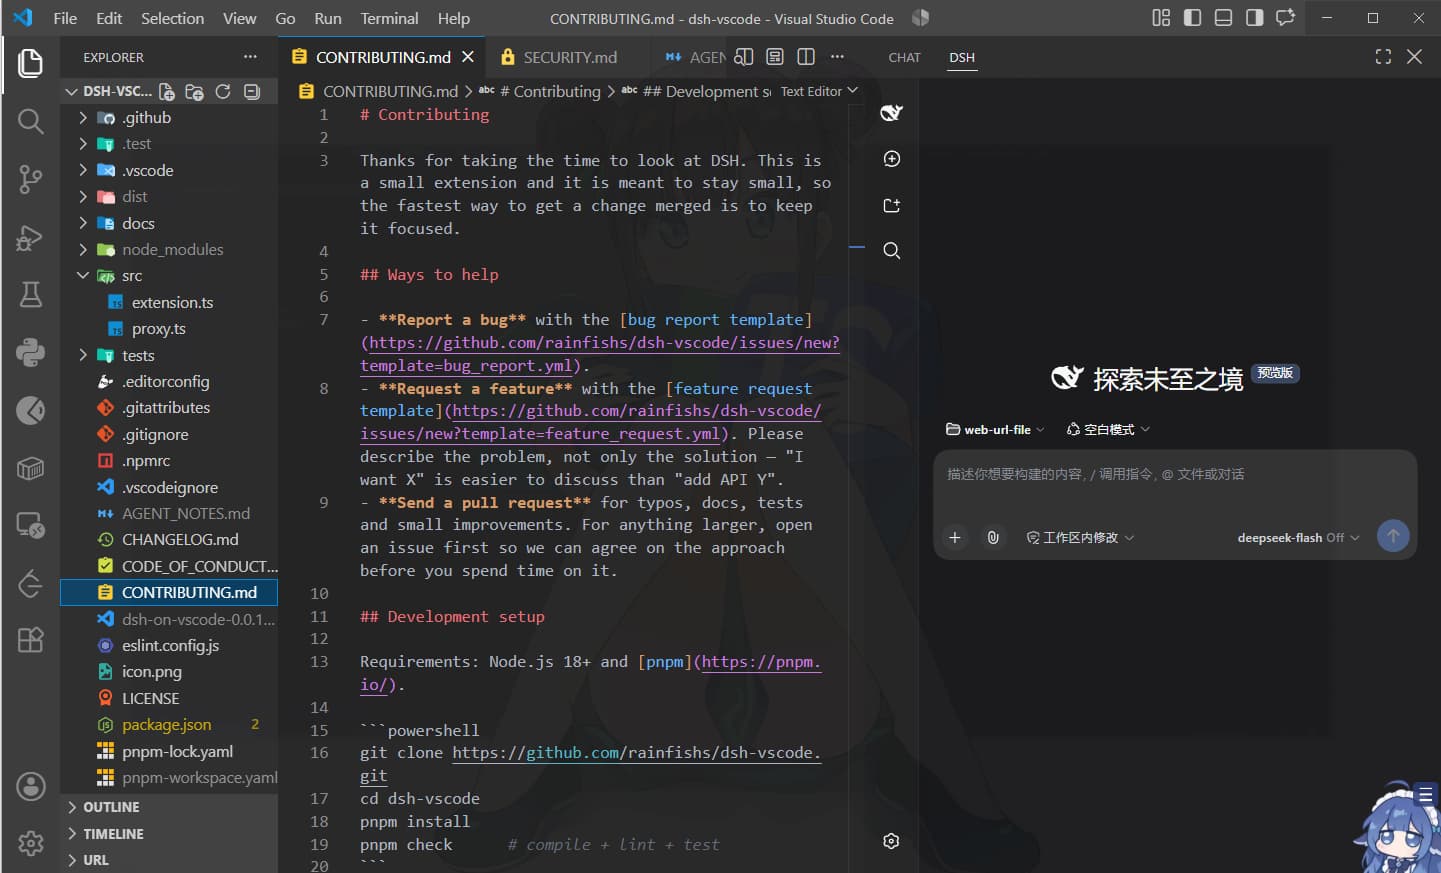Split the editor right
The image size is (1441, 873).
point(806,57)
